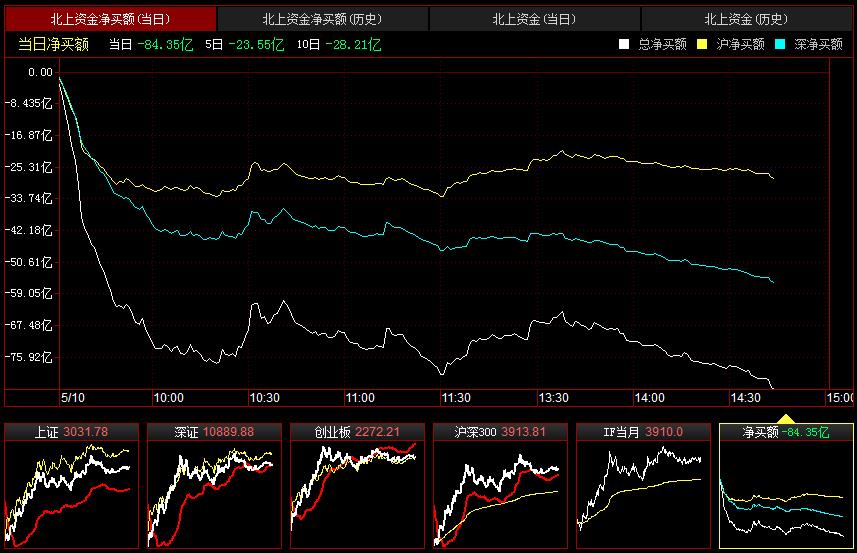Select the 北上资金(历史) tab
857x553 pixels.
coord(746,19)
